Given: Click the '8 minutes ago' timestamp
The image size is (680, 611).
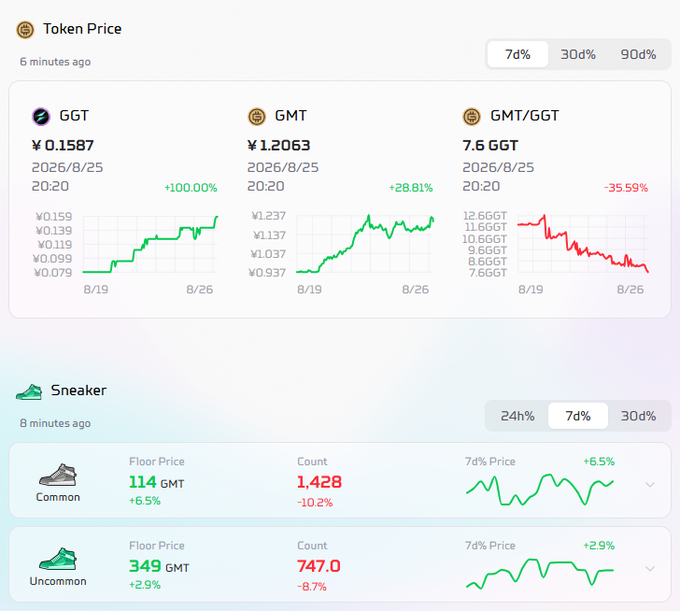Looking at the screenshot, I should (x=55, y=423).
